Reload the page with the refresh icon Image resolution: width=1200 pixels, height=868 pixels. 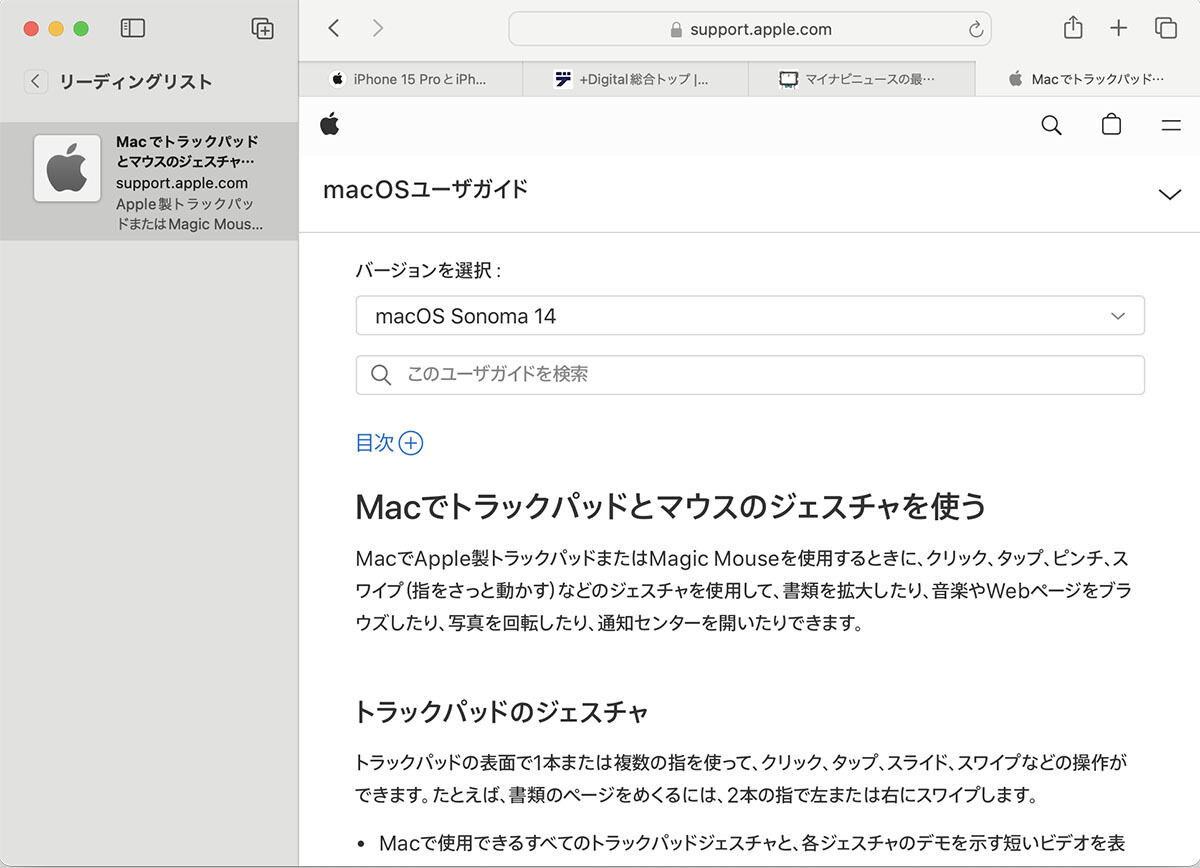pyautogui.click(x=976, y=30)
